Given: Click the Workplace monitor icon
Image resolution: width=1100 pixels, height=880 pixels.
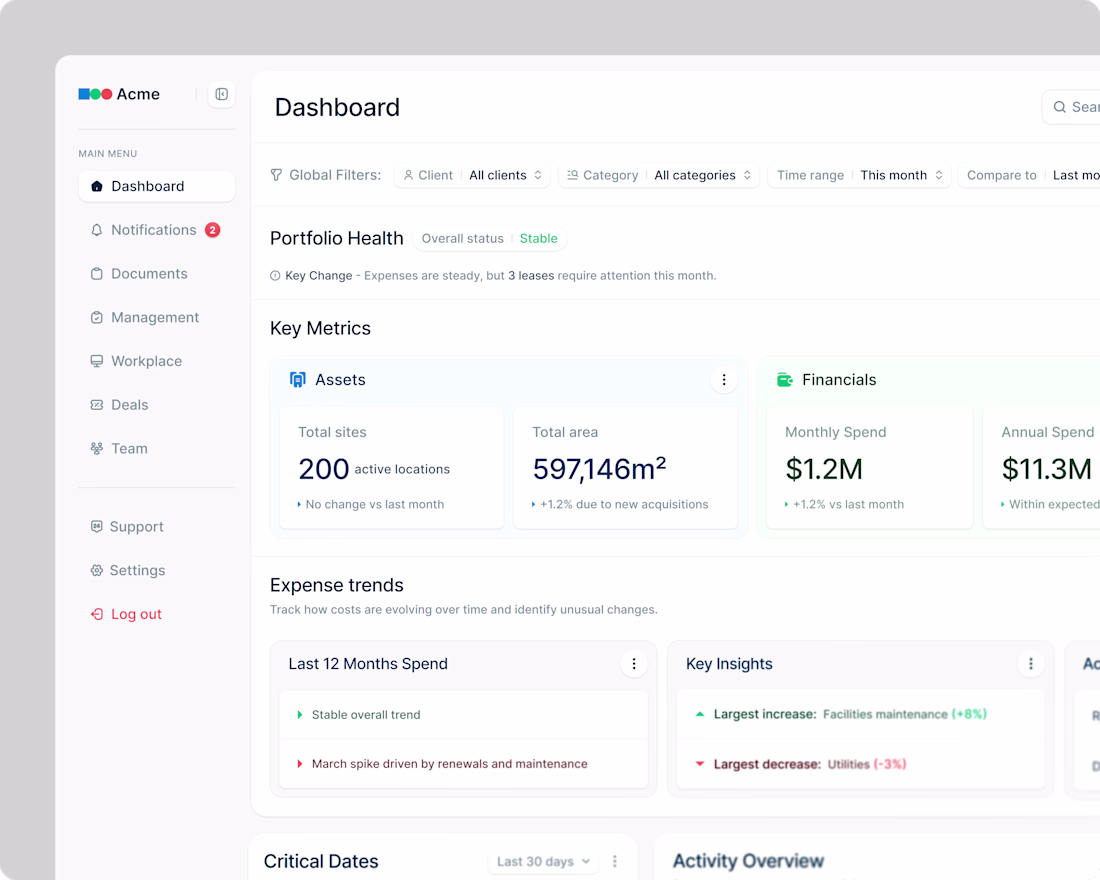Looking at the screenshot, I should tap(97, 361).
